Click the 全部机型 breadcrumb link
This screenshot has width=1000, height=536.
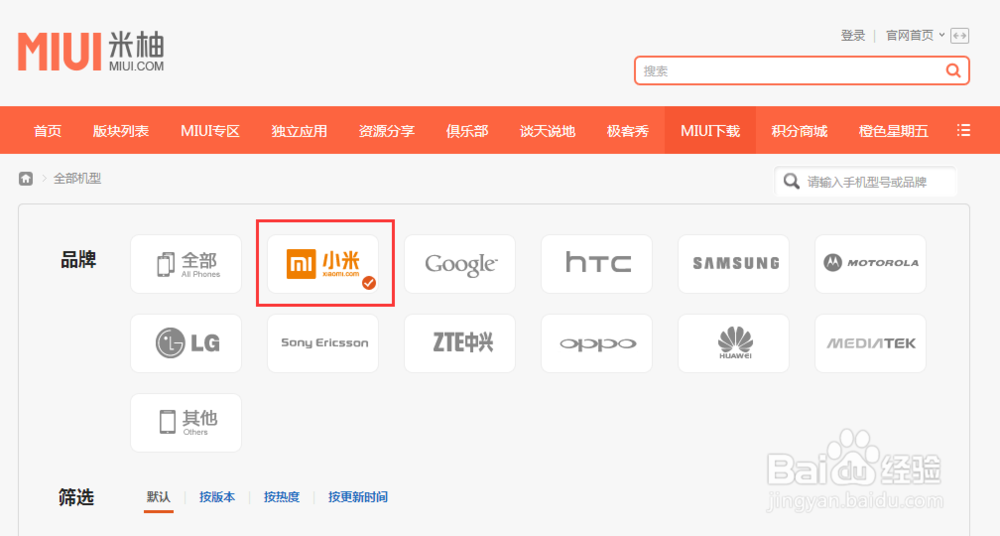click(x=77, y=179)
